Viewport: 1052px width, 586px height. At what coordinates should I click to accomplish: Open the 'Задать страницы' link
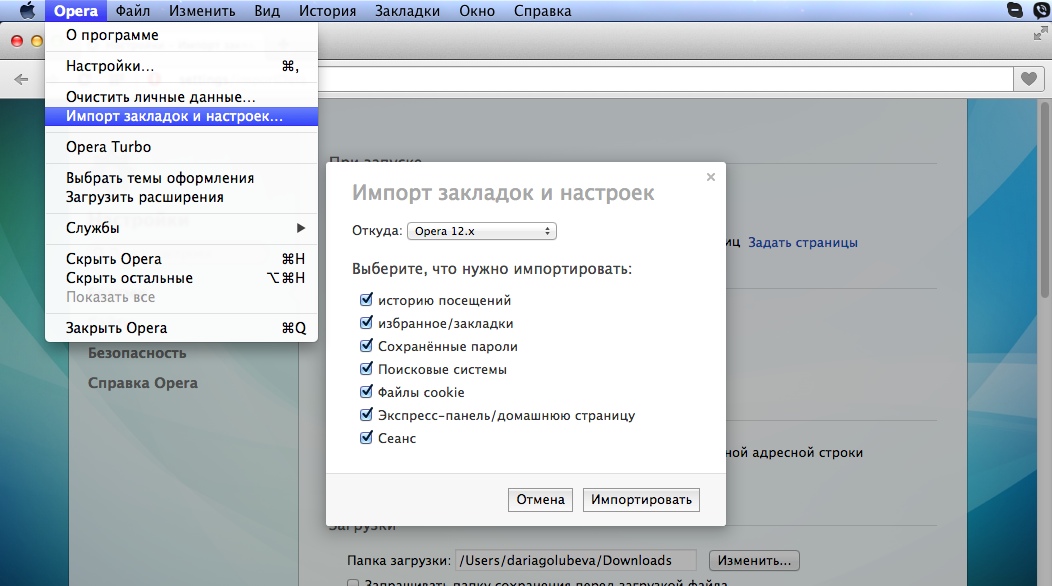[x=802, y=242]
